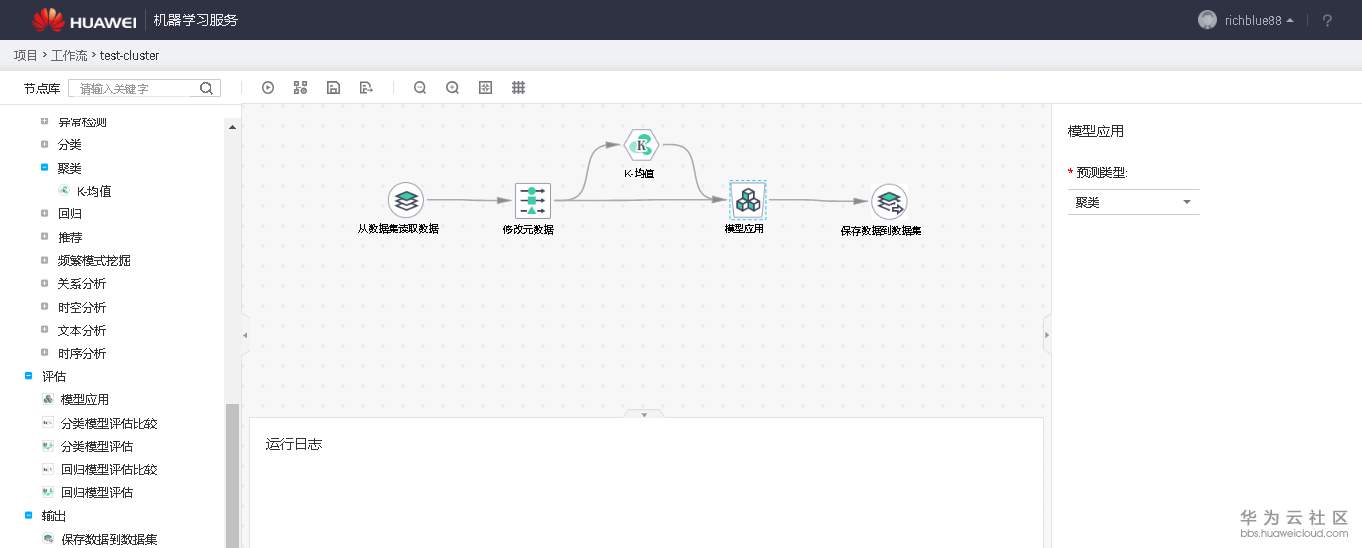Click the export workflow toolbar icon
1362x548 pixels.
[366, 88]
